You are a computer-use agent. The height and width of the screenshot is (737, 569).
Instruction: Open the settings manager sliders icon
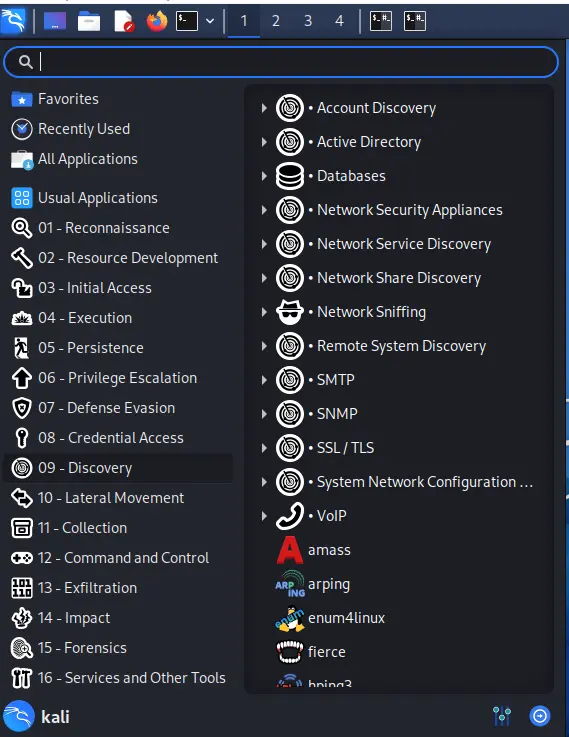(502, 716)
